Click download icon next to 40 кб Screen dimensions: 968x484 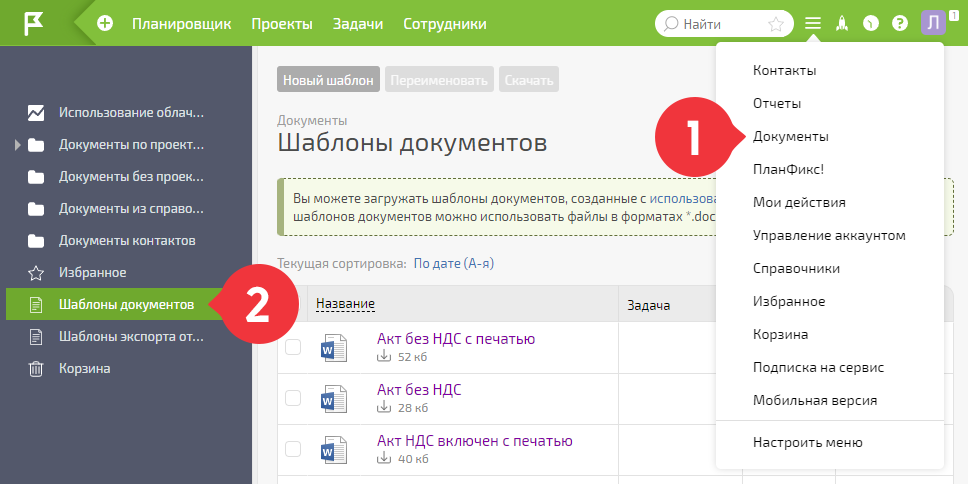385,458
